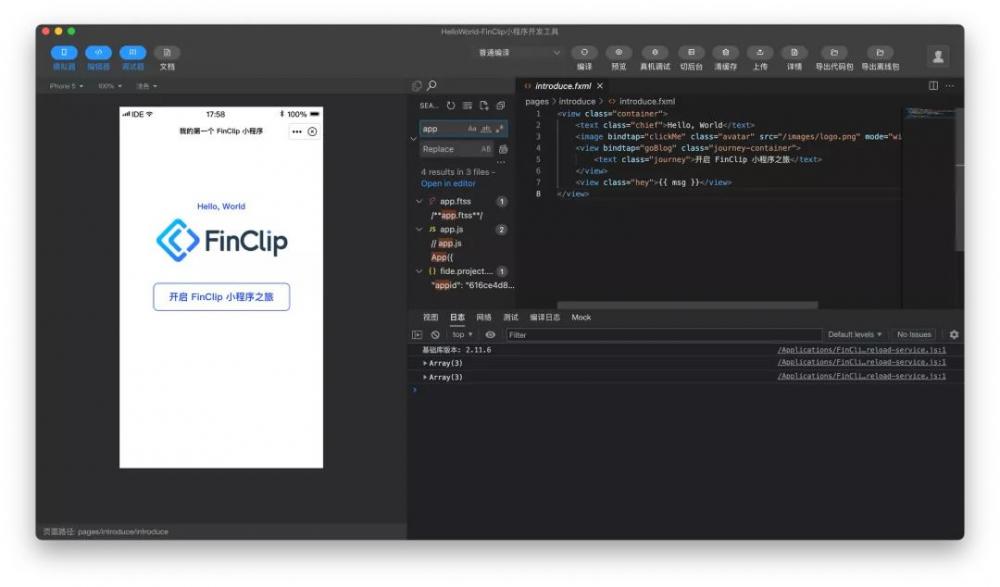Open the explorer files icon above search panel
This screenshot has width=1000, height=587.
tap(417, 85)
